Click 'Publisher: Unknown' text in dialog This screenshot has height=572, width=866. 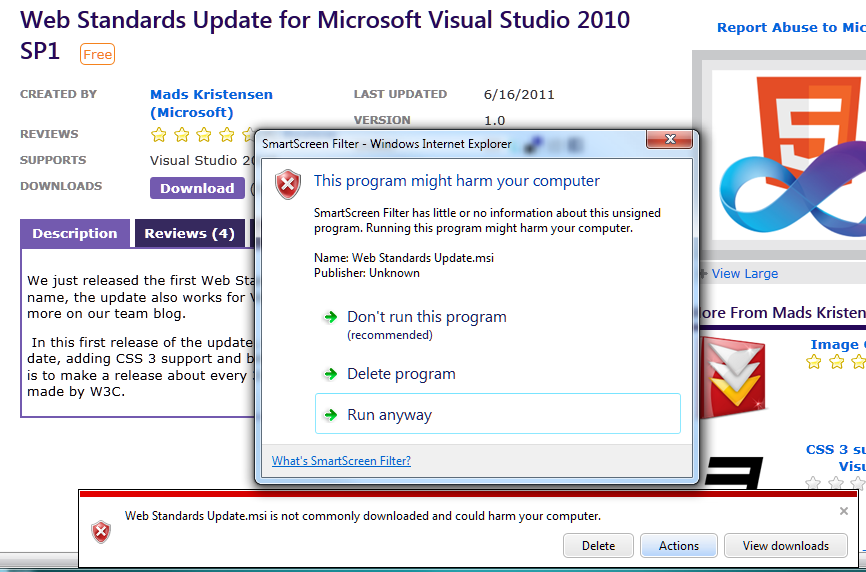pyautogui.click(x=367, y=273)
